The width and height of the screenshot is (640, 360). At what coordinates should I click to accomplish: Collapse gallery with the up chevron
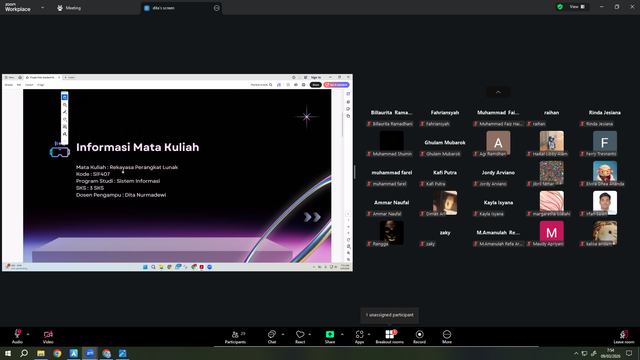pyautogui.click(x=498, y=92)
